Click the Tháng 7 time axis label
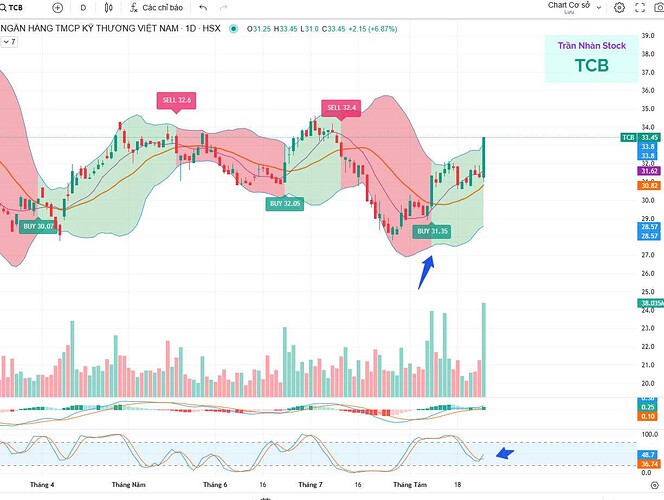Screen dimensions: 664x500 [x=310, y=485]
